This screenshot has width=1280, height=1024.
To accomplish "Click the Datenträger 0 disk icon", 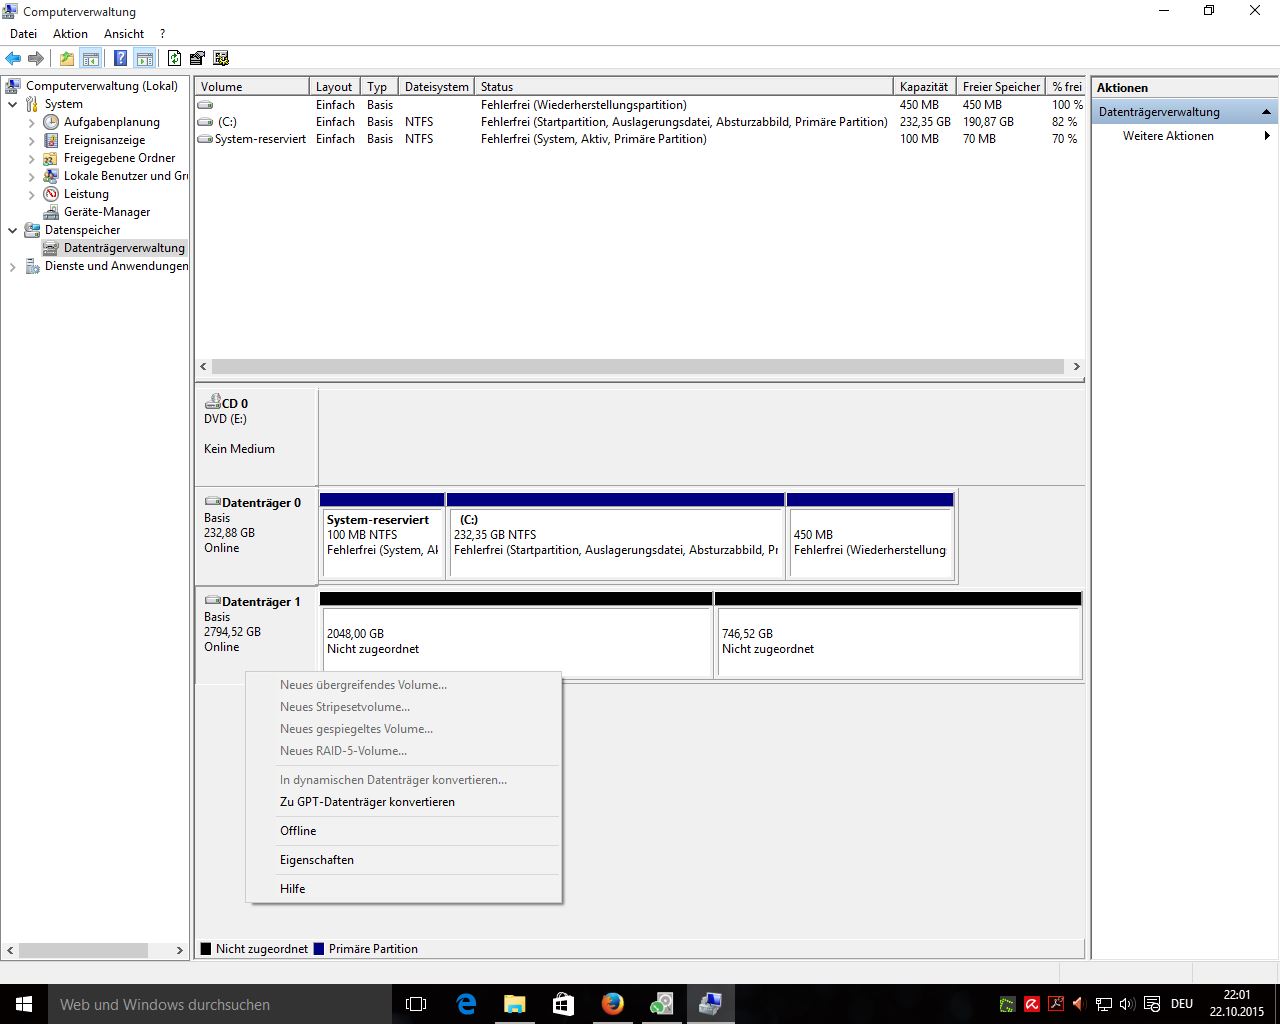I will [x=212, y=502].
